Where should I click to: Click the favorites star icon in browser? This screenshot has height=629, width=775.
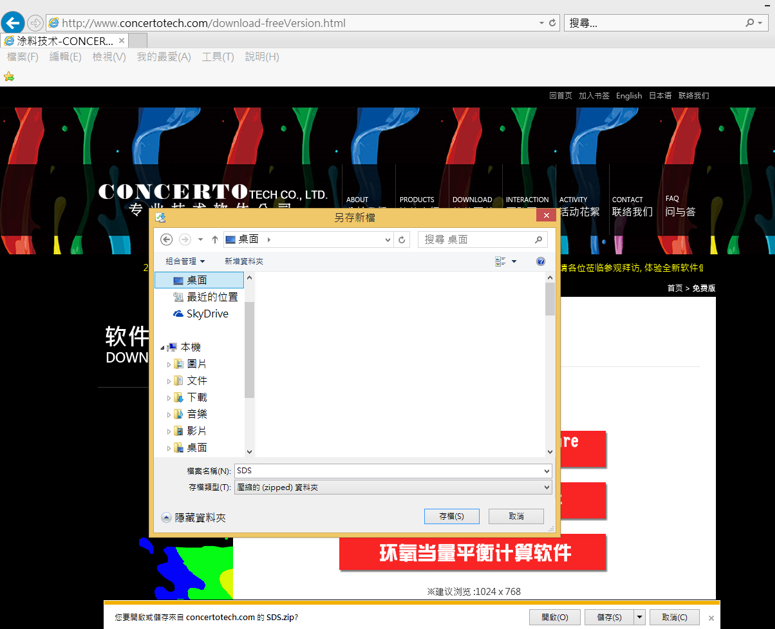click(9, 76)
